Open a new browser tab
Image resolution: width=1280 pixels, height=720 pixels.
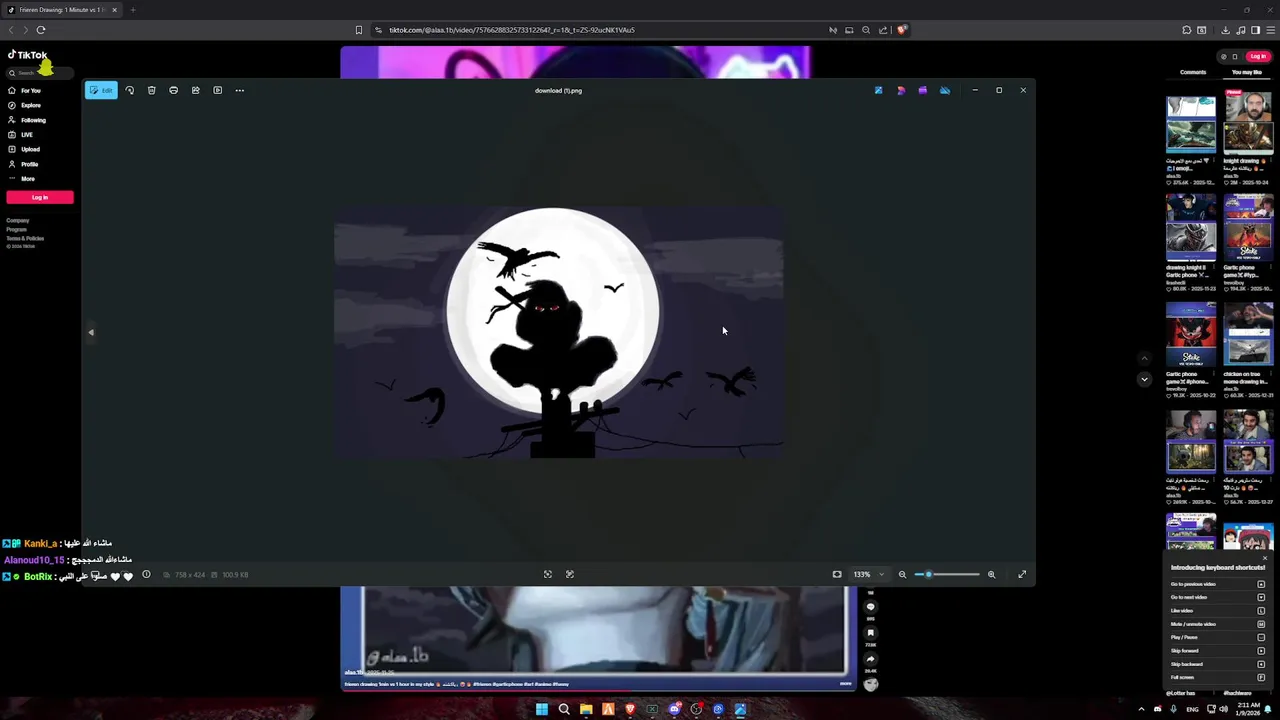132,10
